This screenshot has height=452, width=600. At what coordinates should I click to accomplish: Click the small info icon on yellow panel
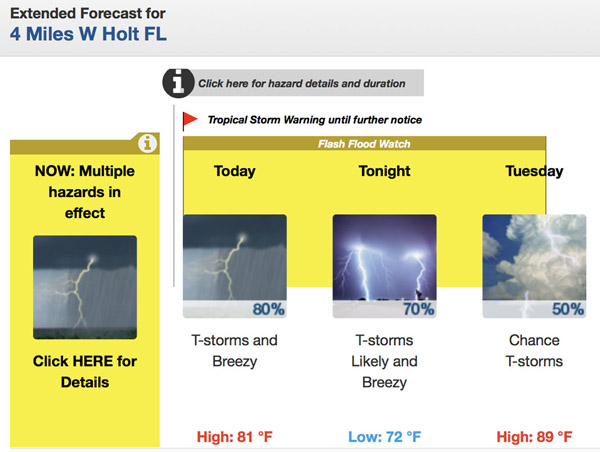click(x=149, y=144)
